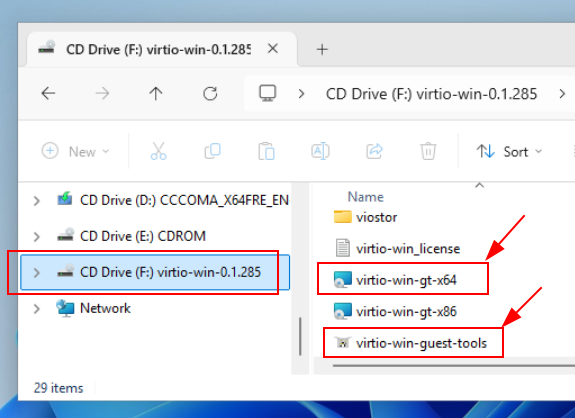Expand the Network tree node
575x418 pixels.
(x=36, y=309)
